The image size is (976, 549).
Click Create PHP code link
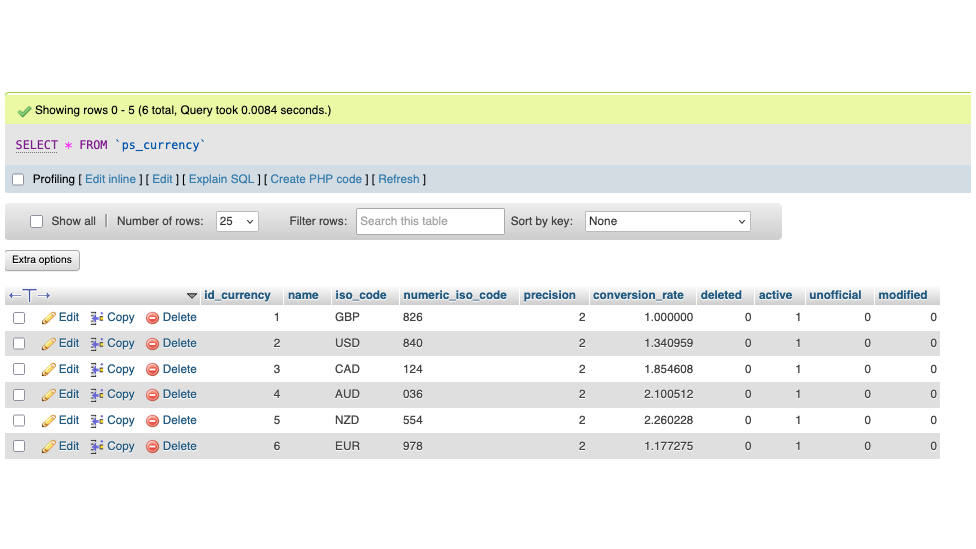click(x=316, y=179)
